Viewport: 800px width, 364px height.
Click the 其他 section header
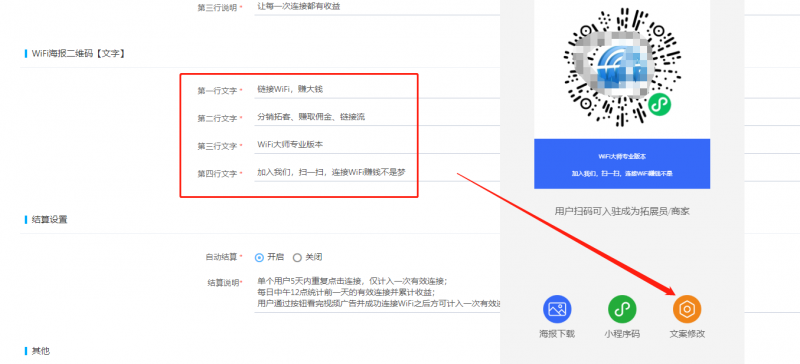click(x=41, y=351)
